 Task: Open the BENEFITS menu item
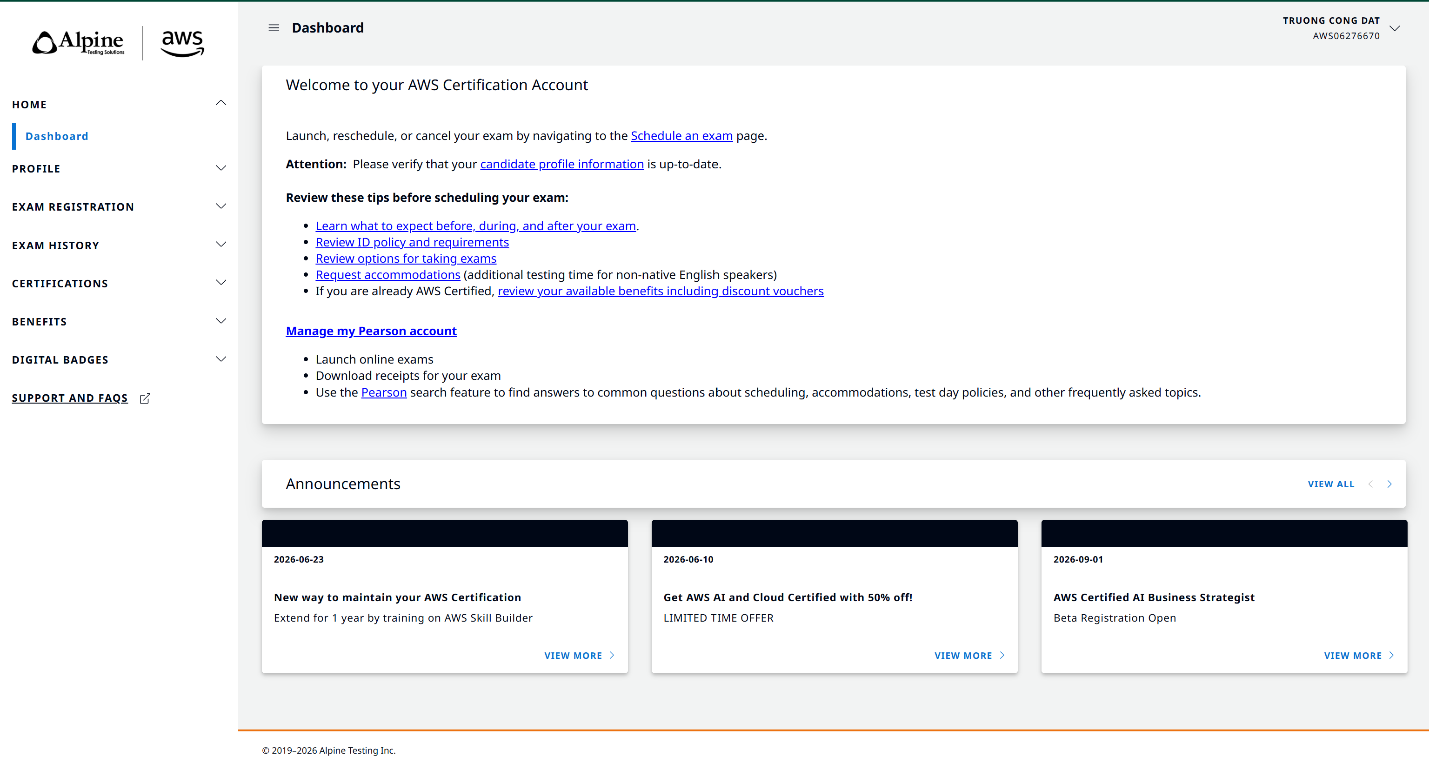point(40,322)
